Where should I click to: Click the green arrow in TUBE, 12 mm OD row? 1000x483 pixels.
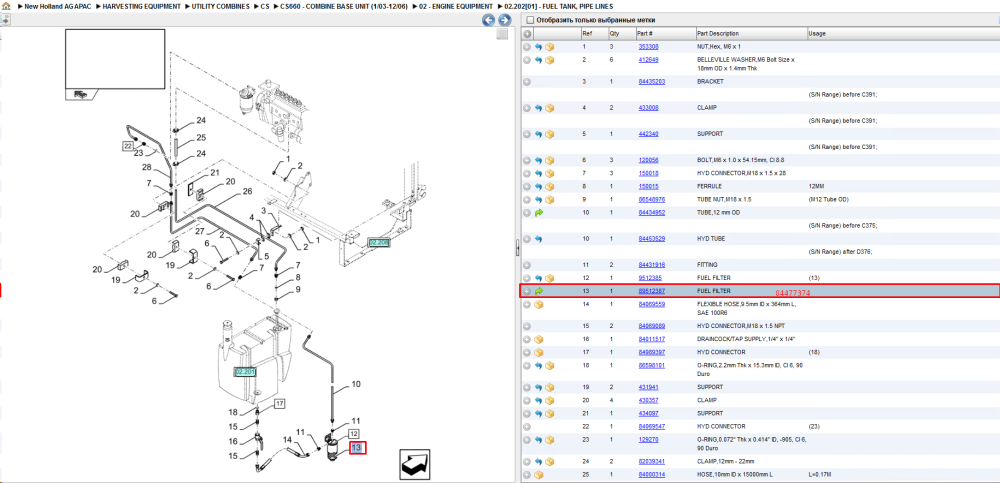538,212
